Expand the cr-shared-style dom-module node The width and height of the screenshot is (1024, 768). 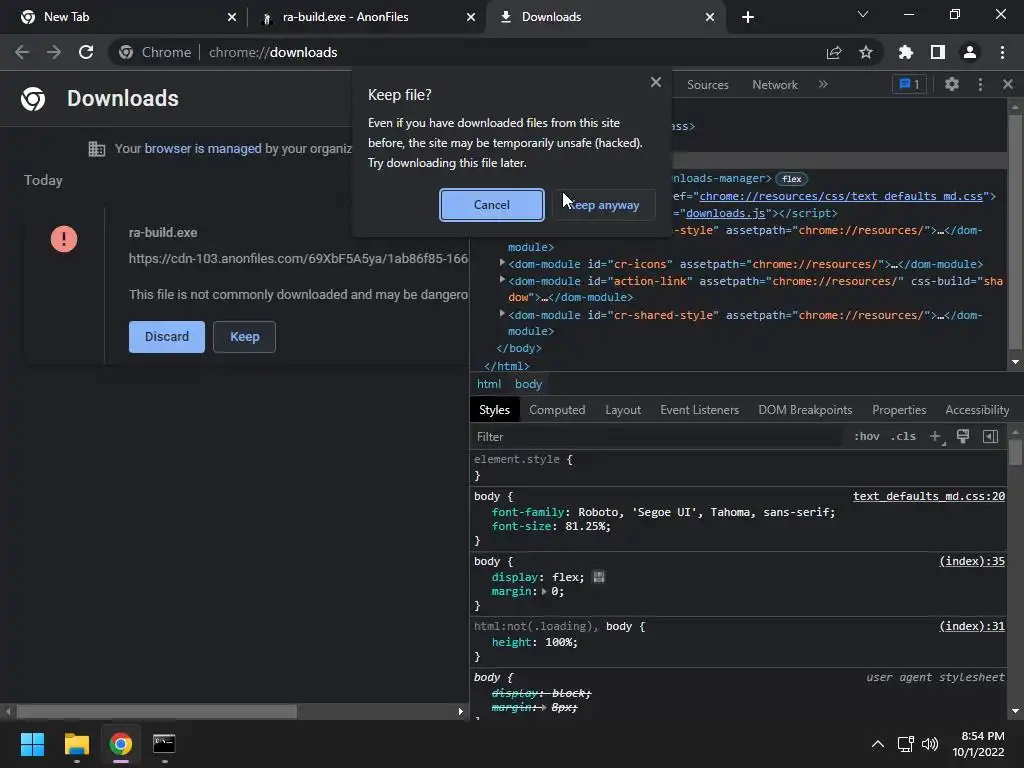point(502,313)
